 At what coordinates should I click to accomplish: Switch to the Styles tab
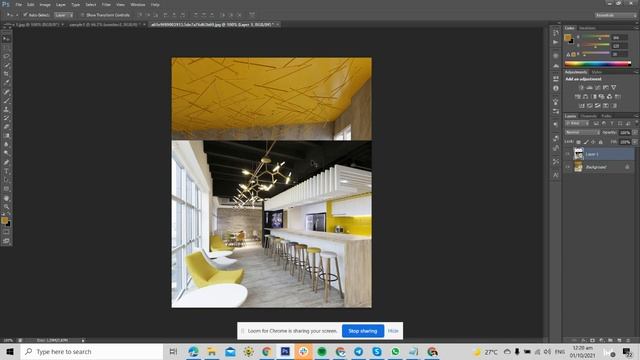point(597,72)
